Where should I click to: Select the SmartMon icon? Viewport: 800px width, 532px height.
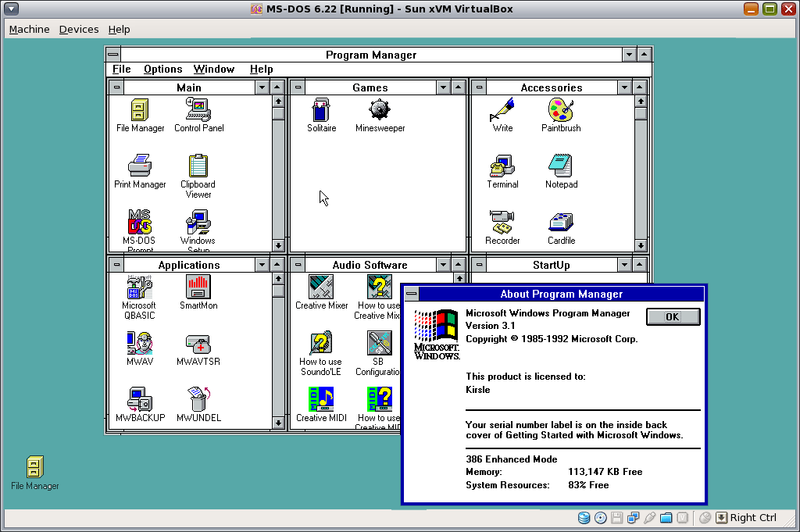pyautogui.click(x=198, y=292)
